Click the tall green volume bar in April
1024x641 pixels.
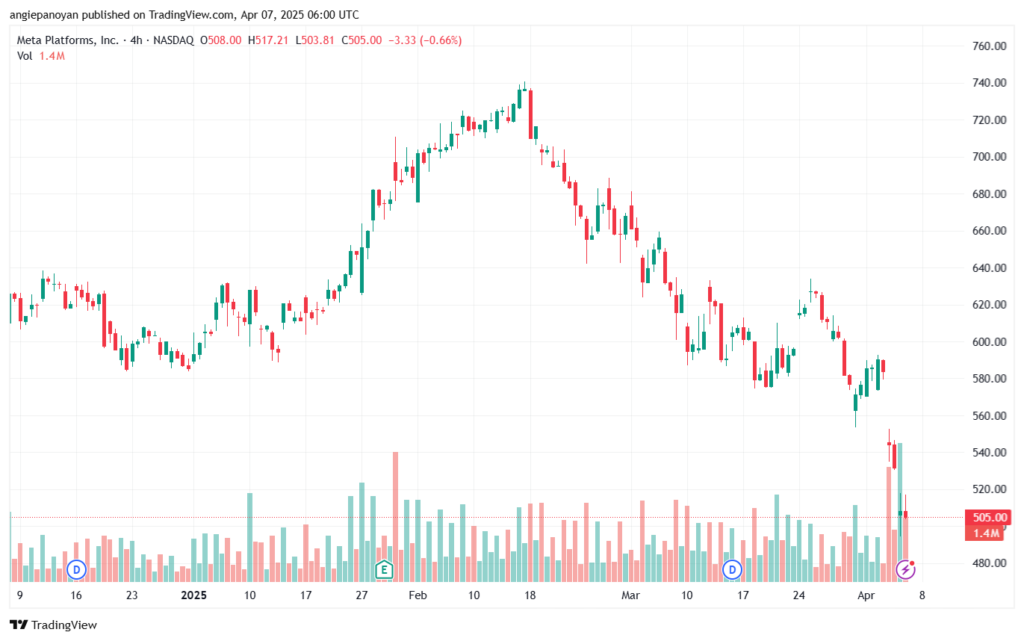(x=900, y=512)
